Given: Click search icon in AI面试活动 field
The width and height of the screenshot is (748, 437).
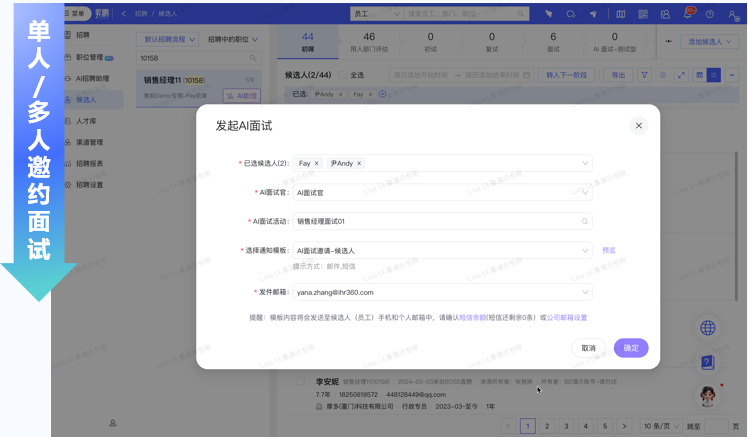Looking at the screenshot, I should coord(585,222).
